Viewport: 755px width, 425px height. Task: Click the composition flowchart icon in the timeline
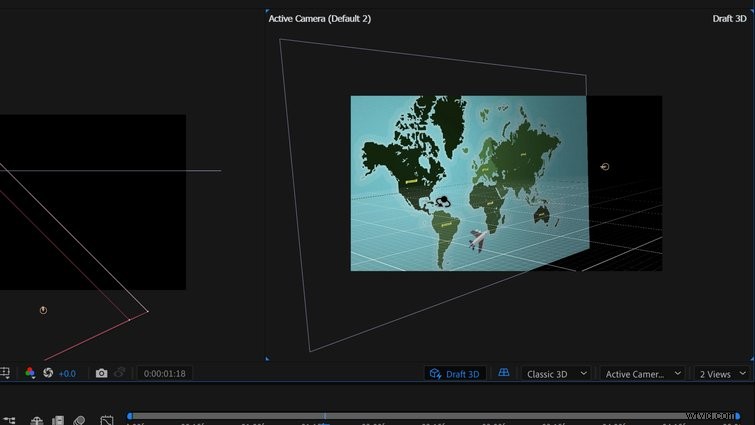(9, 421)
